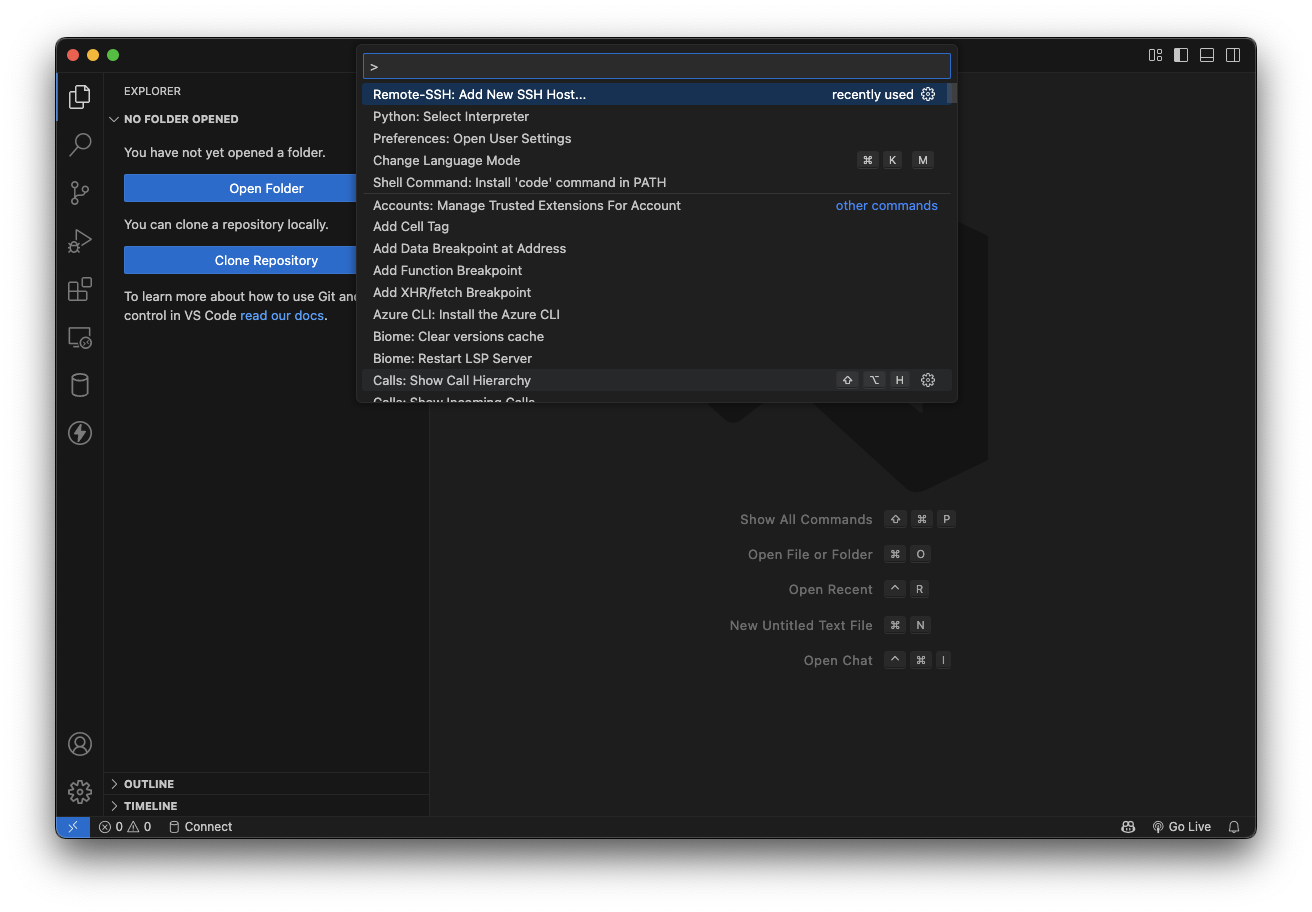The image size is (1312, 912).
Task: Open the Accounts icon in the sidebar
Action: [x=80, y=743]
